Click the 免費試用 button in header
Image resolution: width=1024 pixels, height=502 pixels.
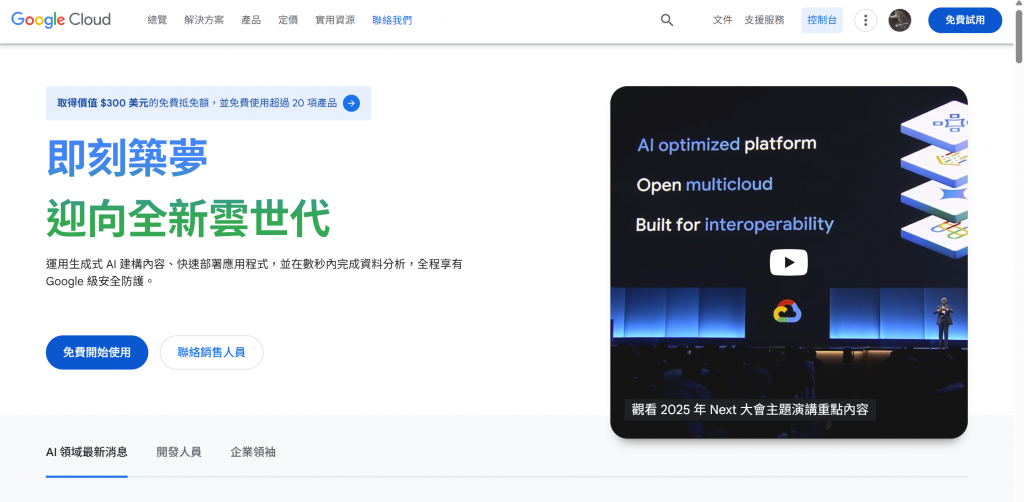coord(965,20)
